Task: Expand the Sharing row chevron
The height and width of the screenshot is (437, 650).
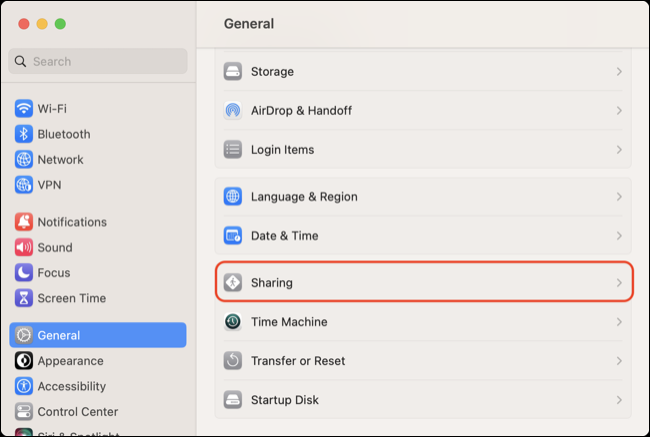Action: click(x=619, y=283)
